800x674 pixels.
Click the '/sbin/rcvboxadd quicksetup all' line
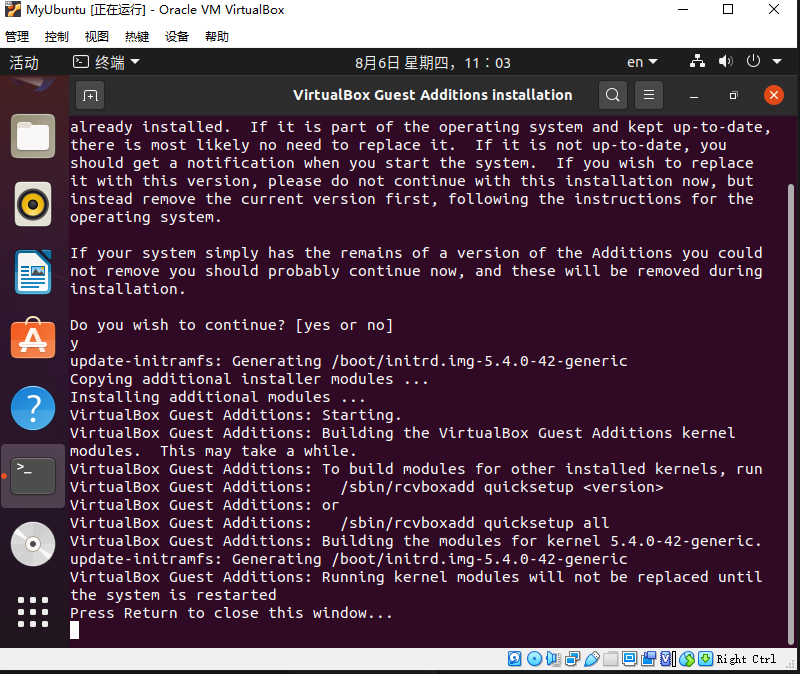(x=474, y=523)
